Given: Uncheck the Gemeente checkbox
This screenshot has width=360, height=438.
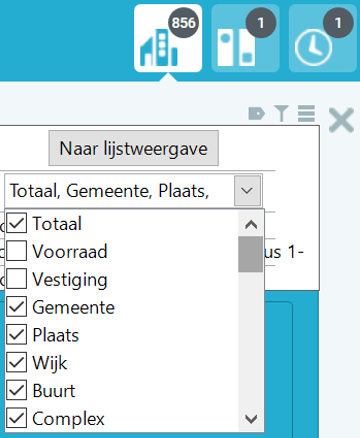Looking at the screenshot, I should tap(16, 307).
